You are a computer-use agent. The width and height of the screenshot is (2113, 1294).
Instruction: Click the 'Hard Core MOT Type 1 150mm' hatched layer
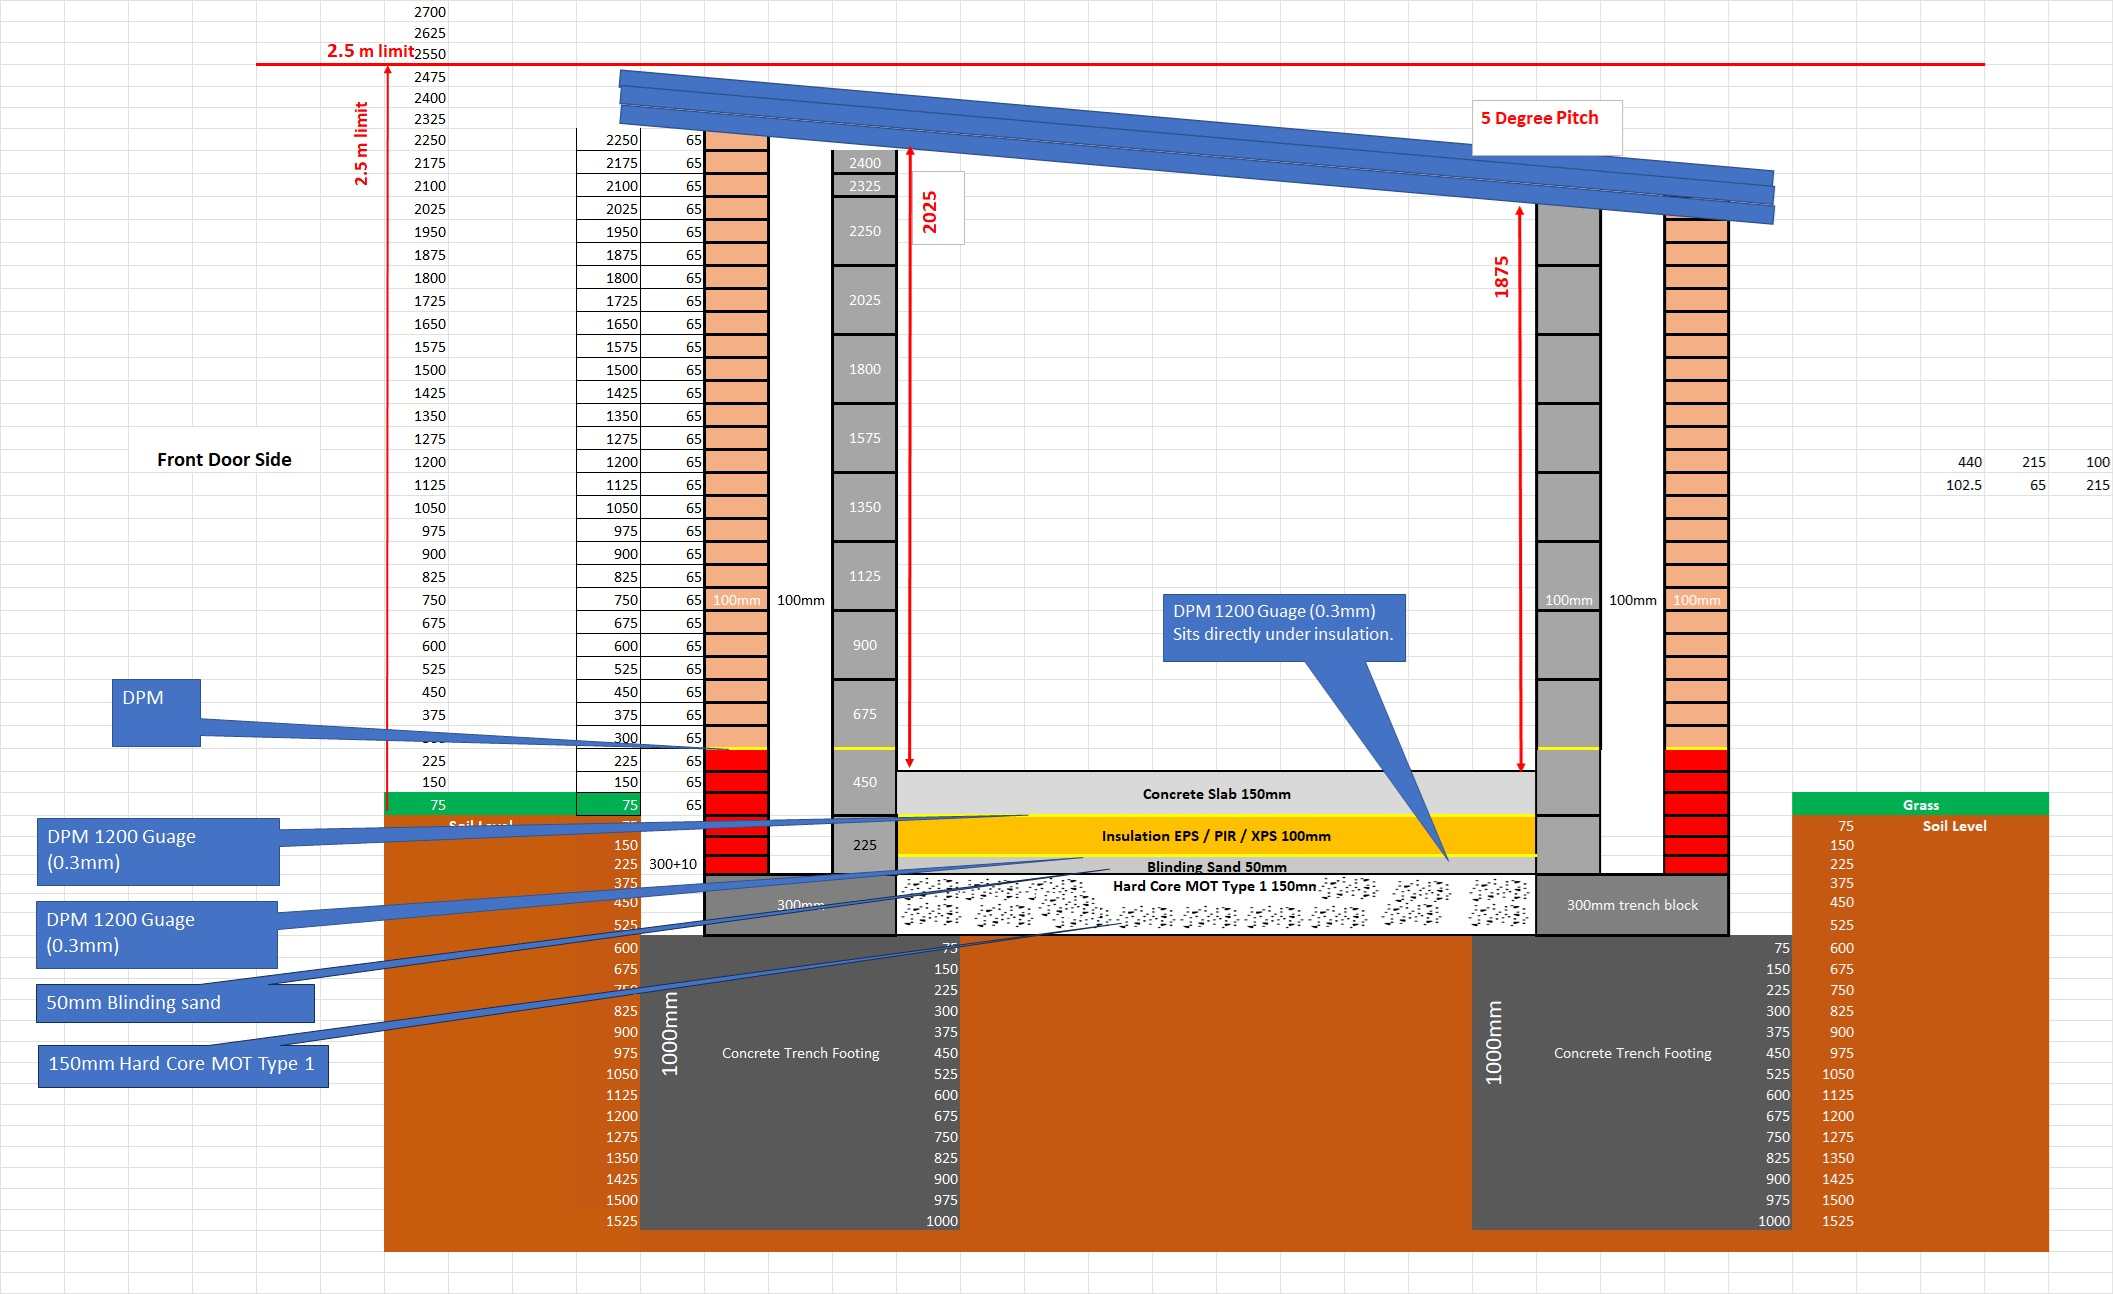click(1216, 906)
